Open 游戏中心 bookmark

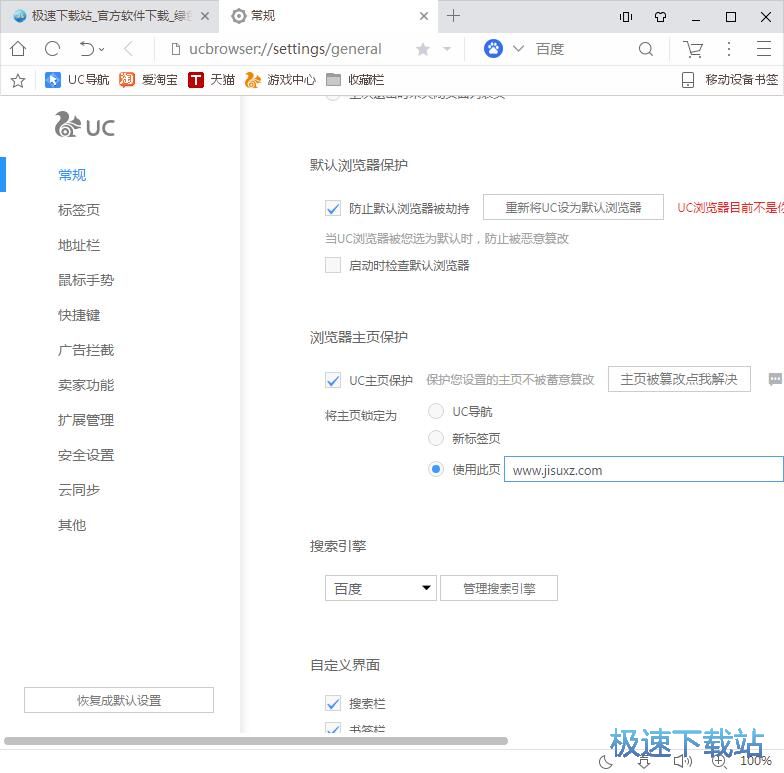pos(280,80)
